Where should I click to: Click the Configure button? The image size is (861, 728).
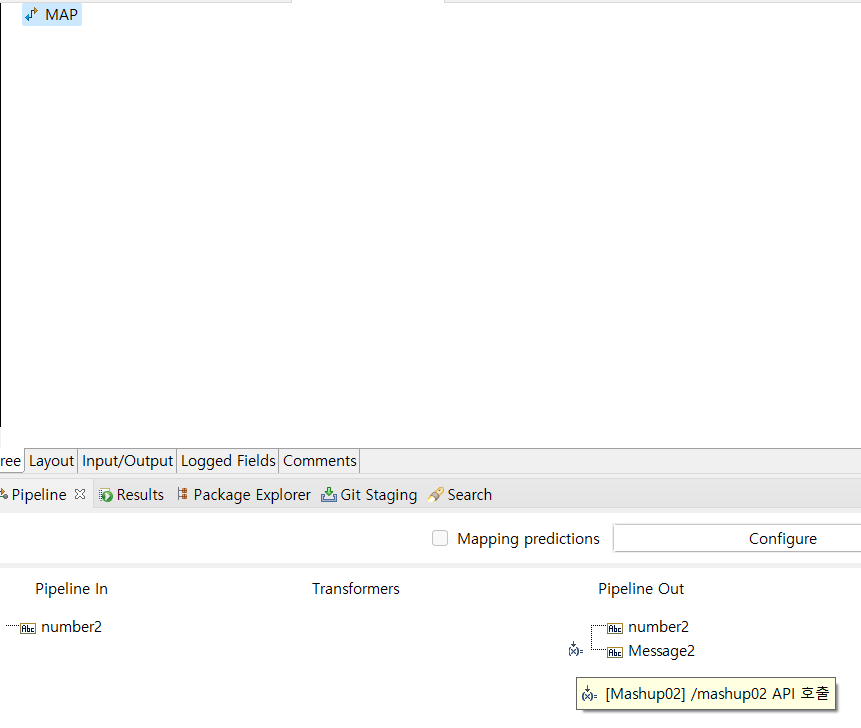click(782, 539)
